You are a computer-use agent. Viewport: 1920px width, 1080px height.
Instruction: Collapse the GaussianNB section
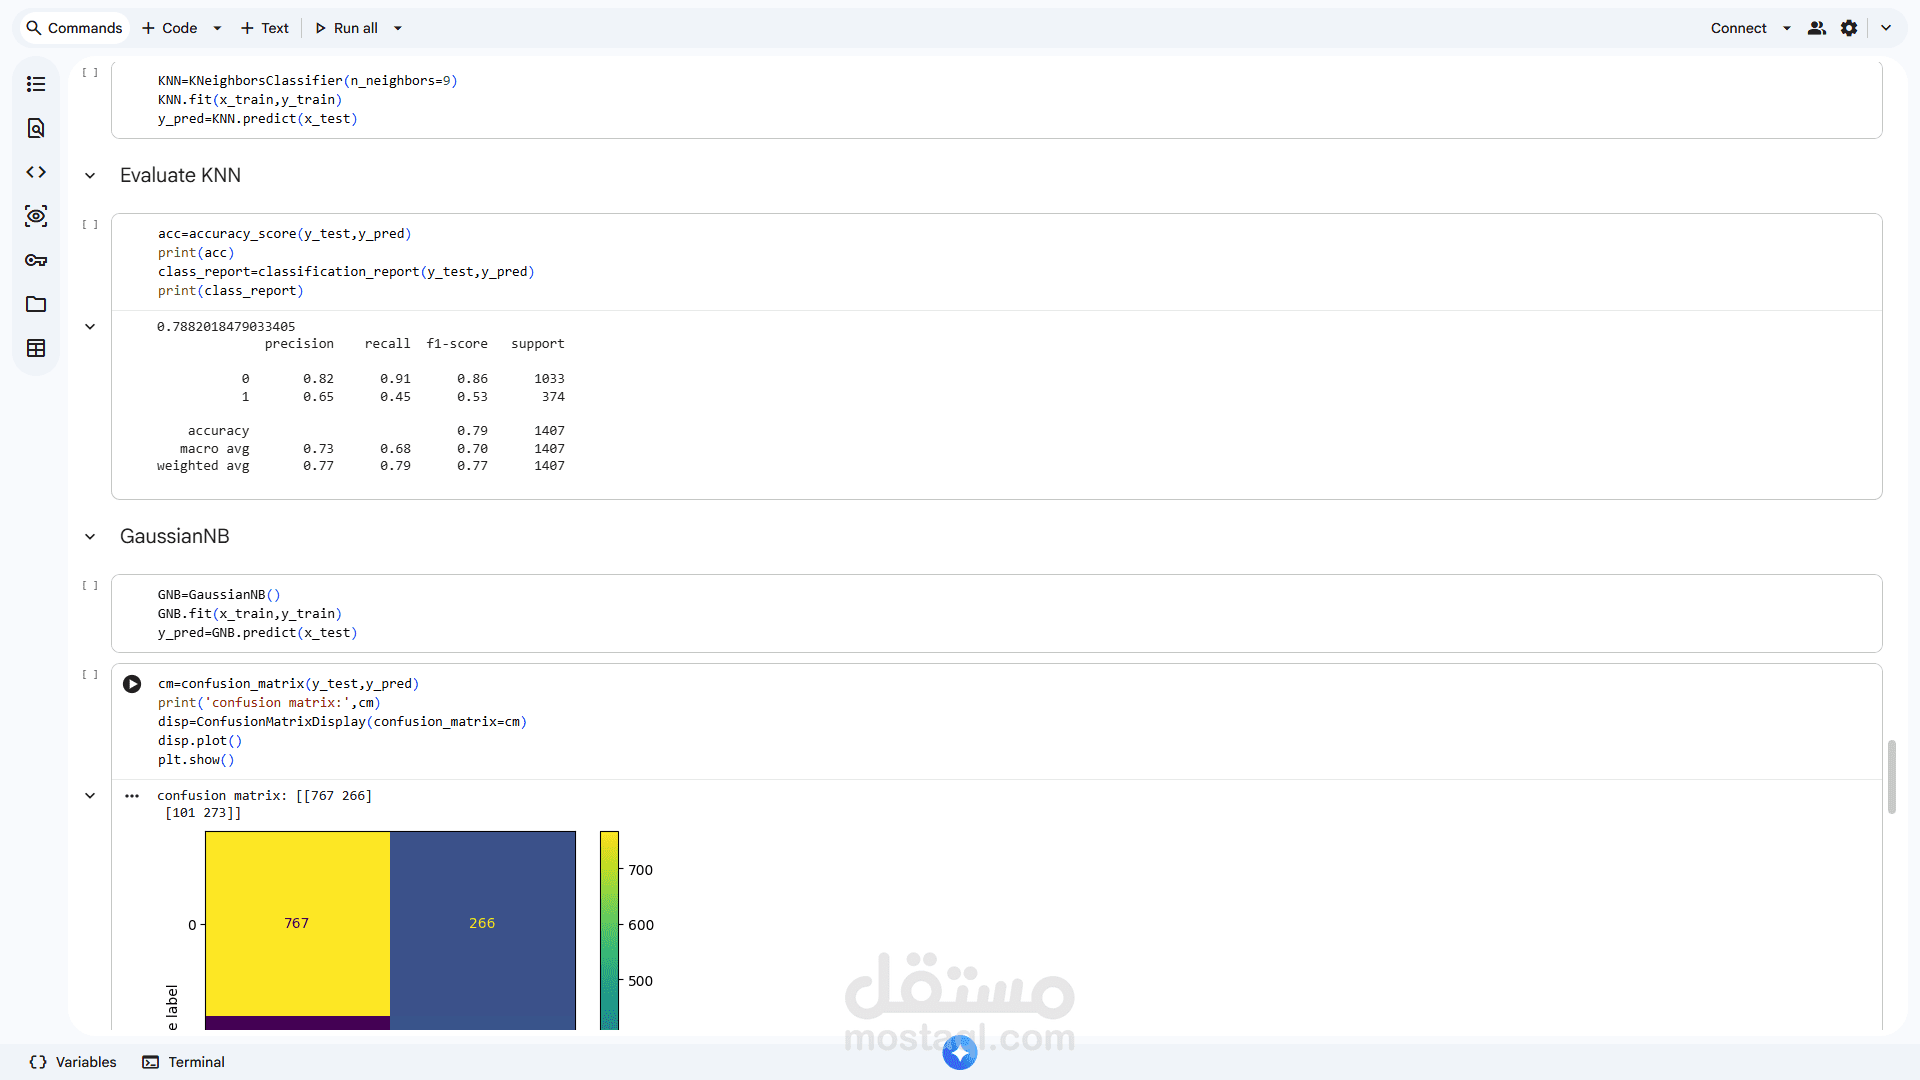(90, 537)
